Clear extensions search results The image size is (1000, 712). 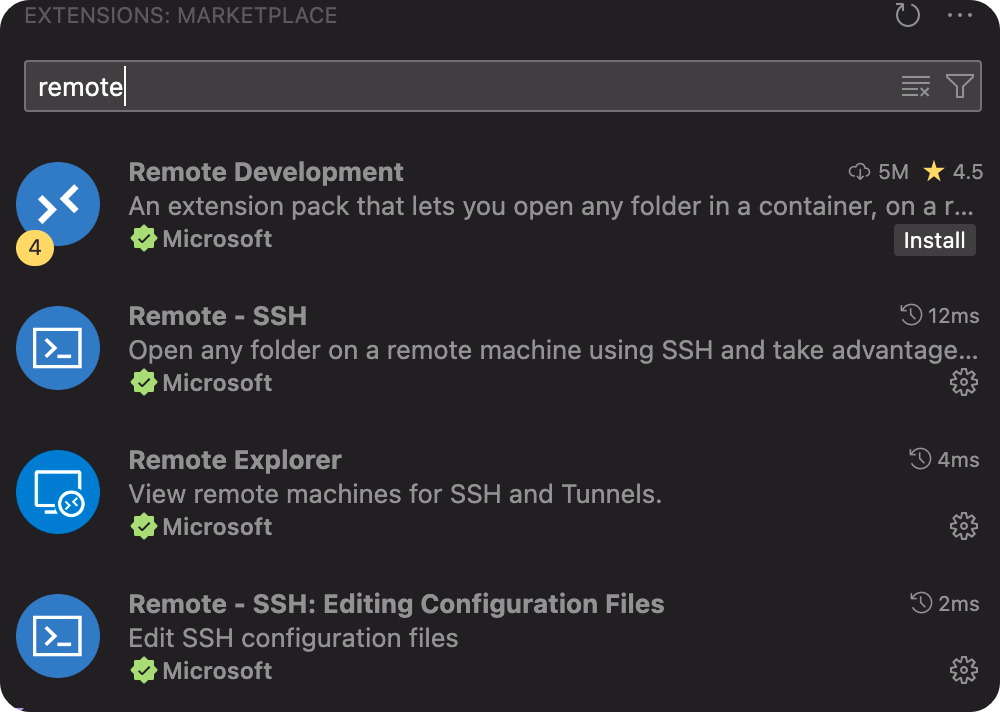[x=915, y=86]
